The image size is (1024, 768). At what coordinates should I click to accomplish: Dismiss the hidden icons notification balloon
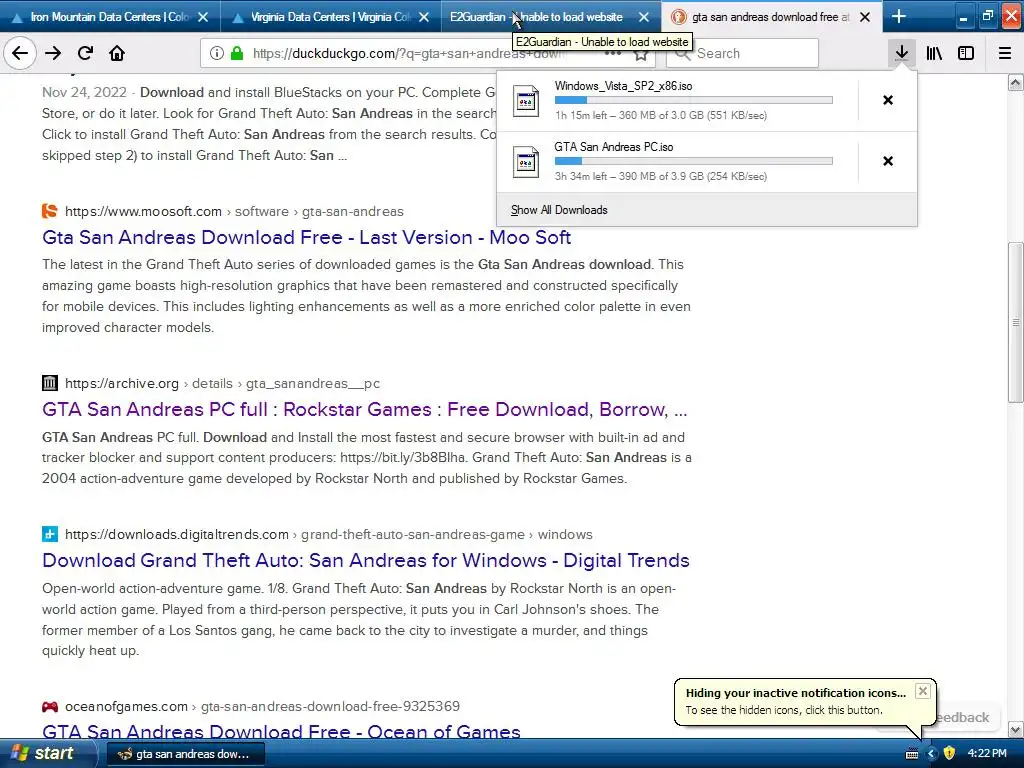click(922, 691)
